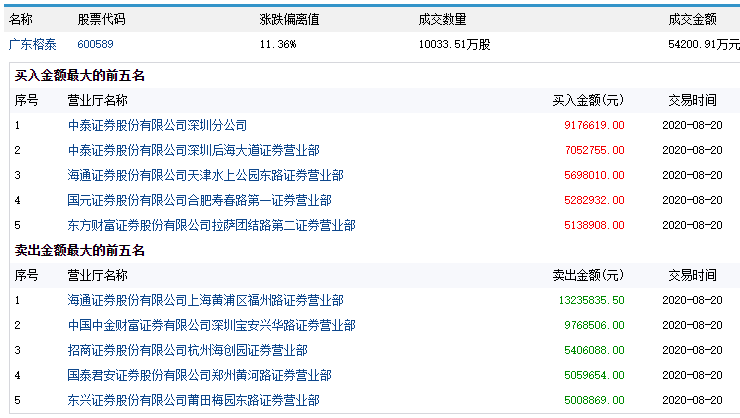
Task: Open 中泰证券深圳后海大道证券营业部 link
Action: [x=194, y=150]
